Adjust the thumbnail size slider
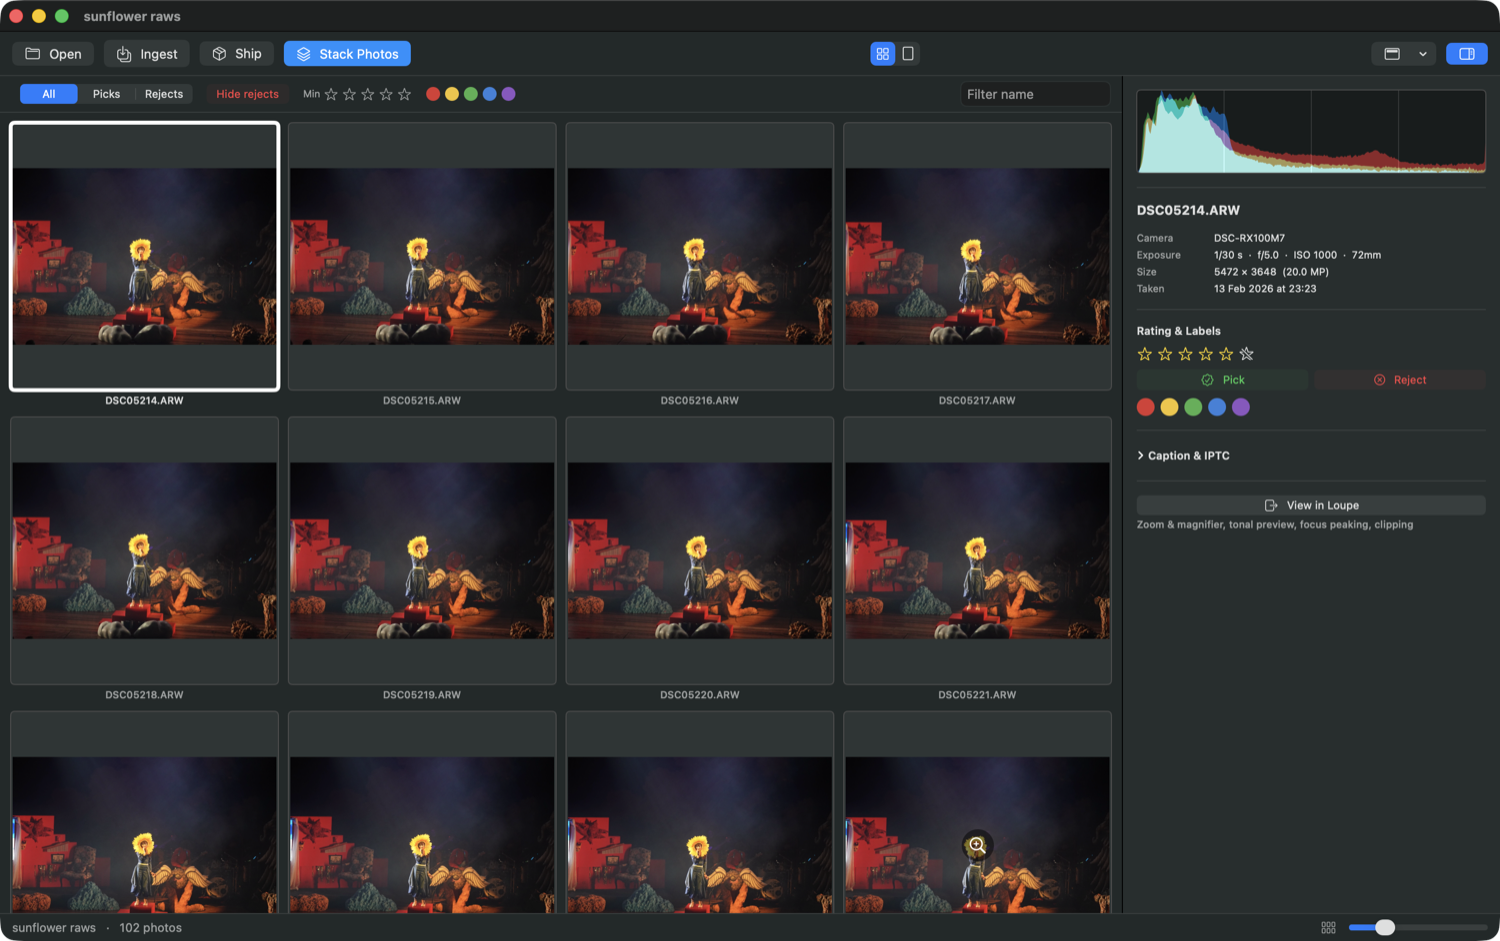The height and width of the screenshot is (941, 1500). [x=1417, y=928]
